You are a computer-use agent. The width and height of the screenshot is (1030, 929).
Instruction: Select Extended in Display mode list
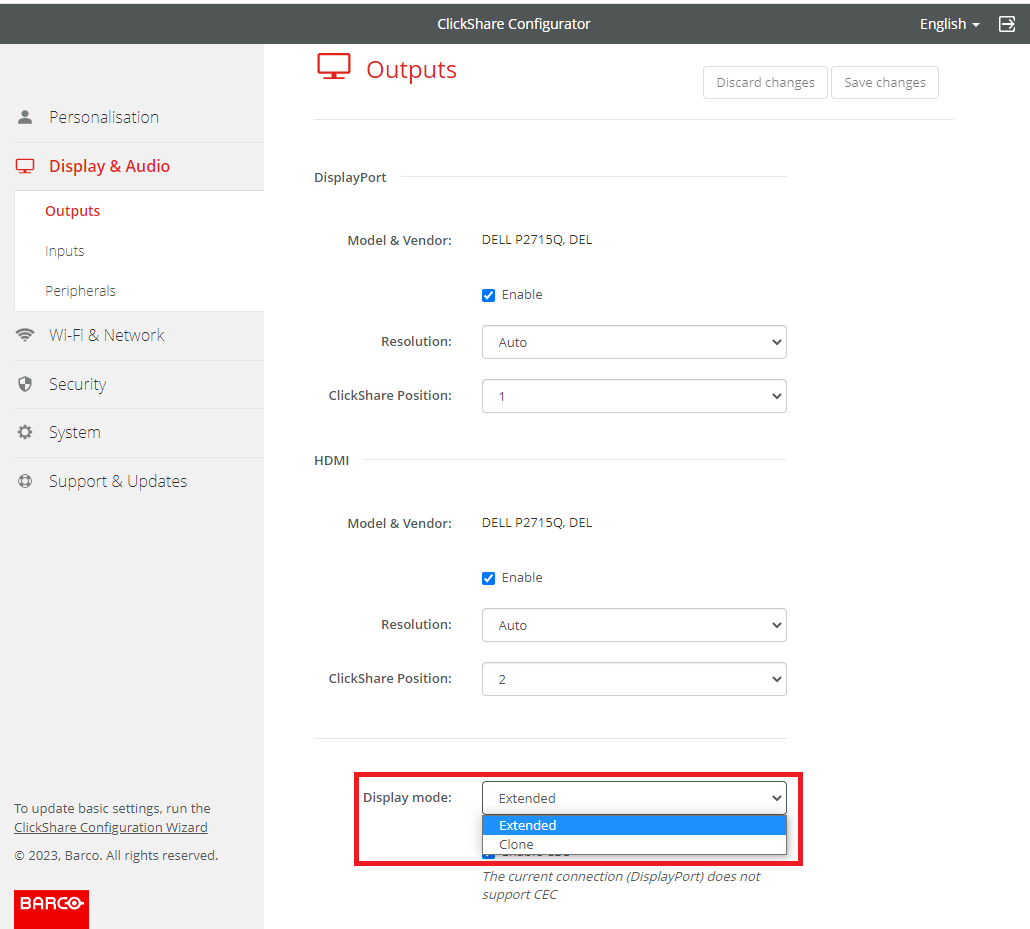[x=528, y=825]
